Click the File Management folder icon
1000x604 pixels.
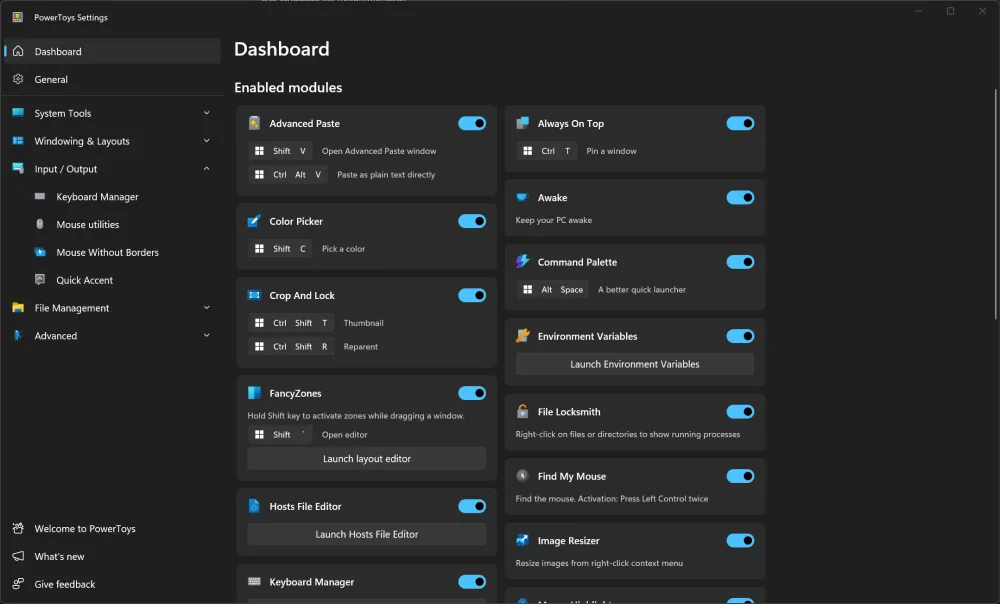(x=18, y=307)
